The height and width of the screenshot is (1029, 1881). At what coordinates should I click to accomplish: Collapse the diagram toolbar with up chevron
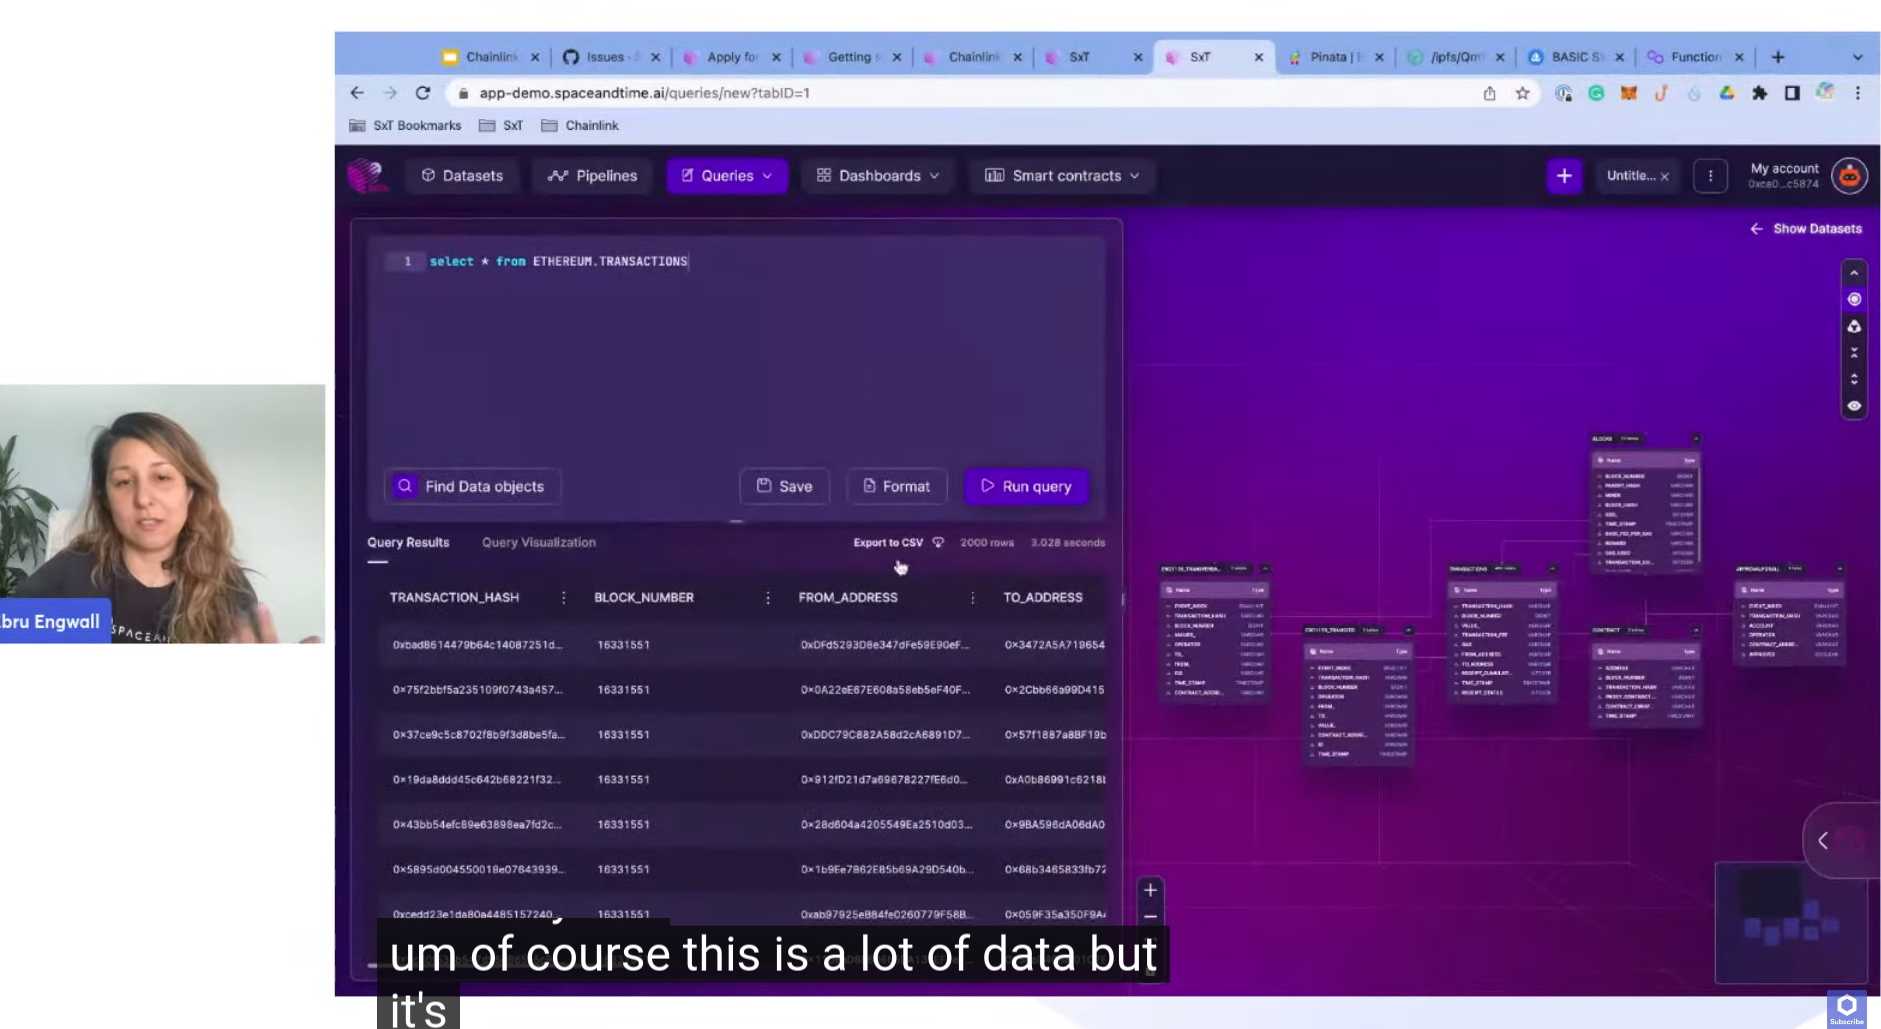1854,273
